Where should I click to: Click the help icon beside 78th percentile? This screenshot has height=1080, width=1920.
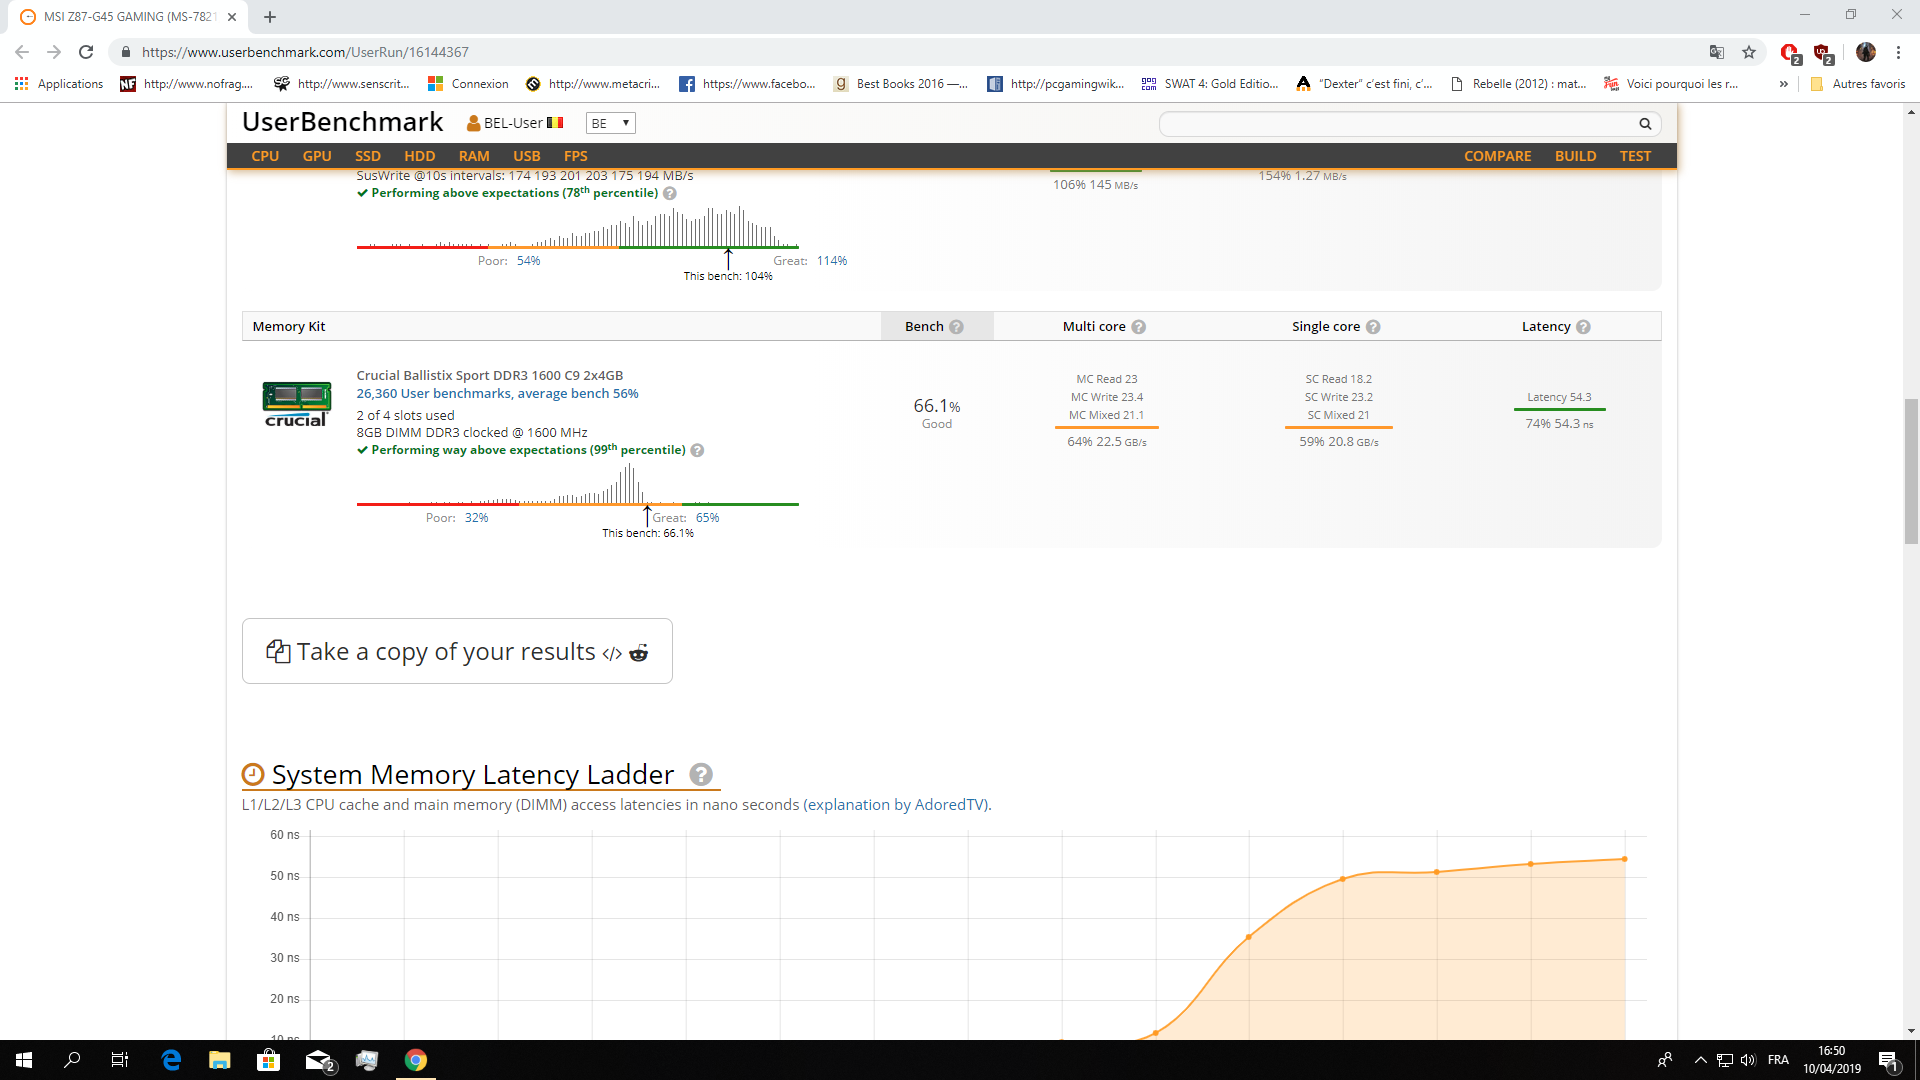point(670,194)
